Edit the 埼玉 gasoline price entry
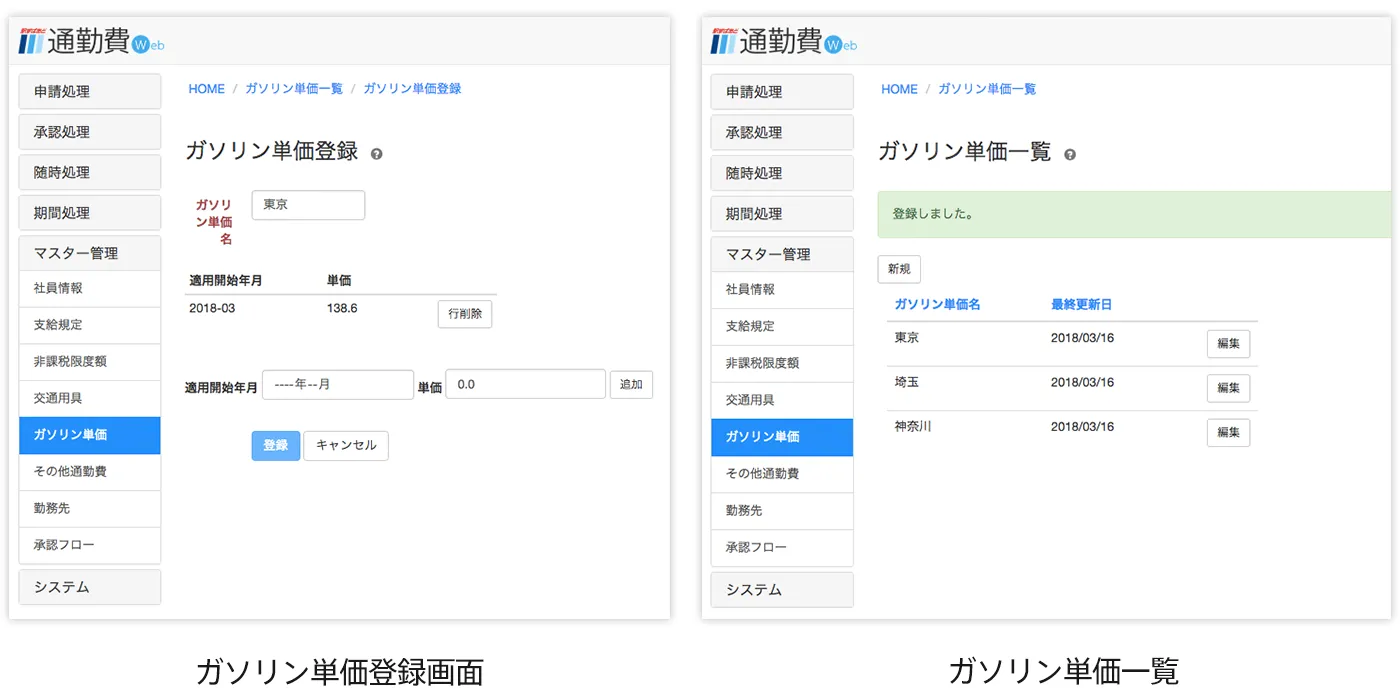 [x=1228, y=388]
